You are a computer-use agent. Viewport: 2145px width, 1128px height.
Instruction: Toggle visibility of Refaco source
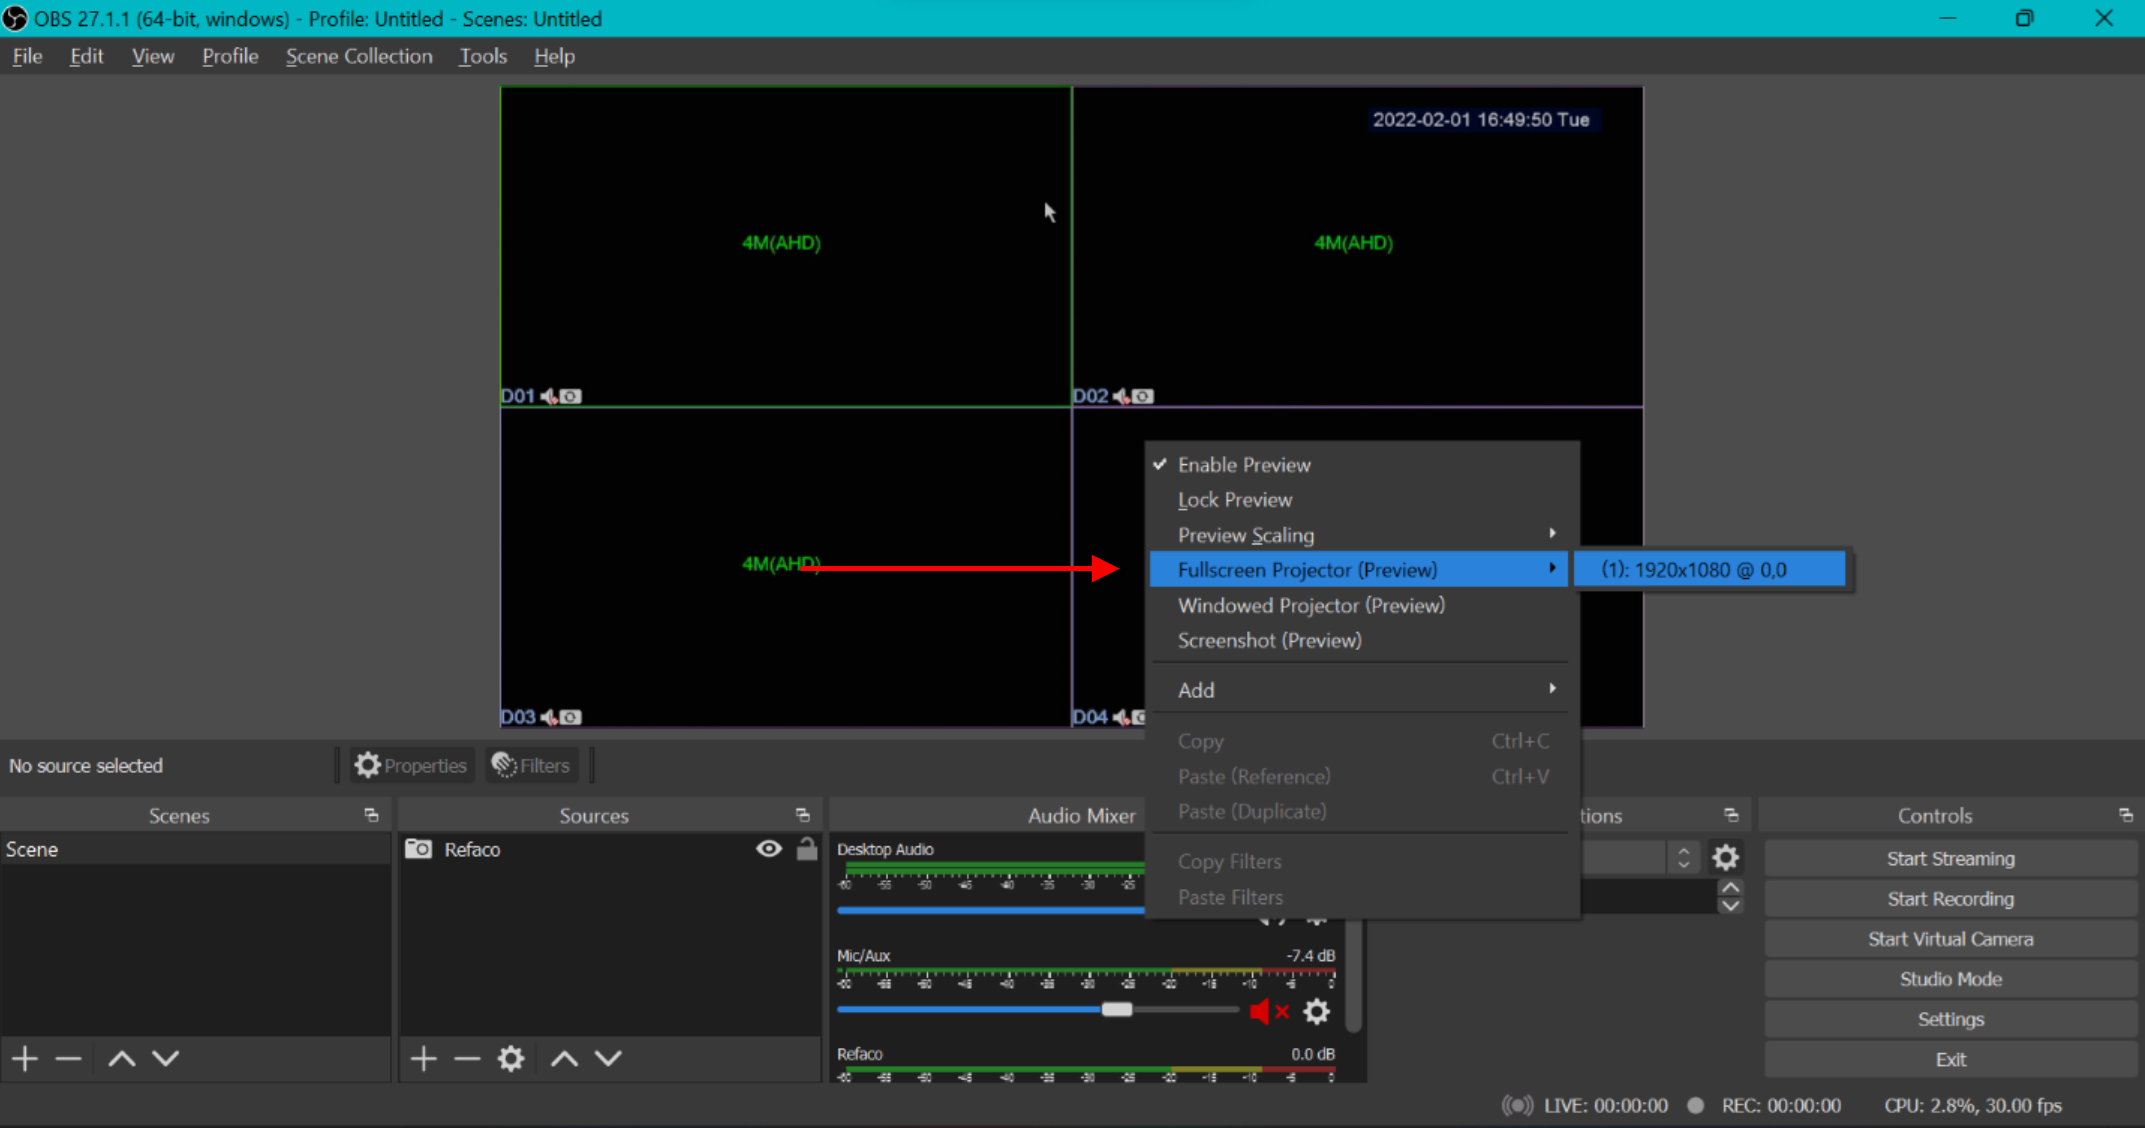[768, 849]
